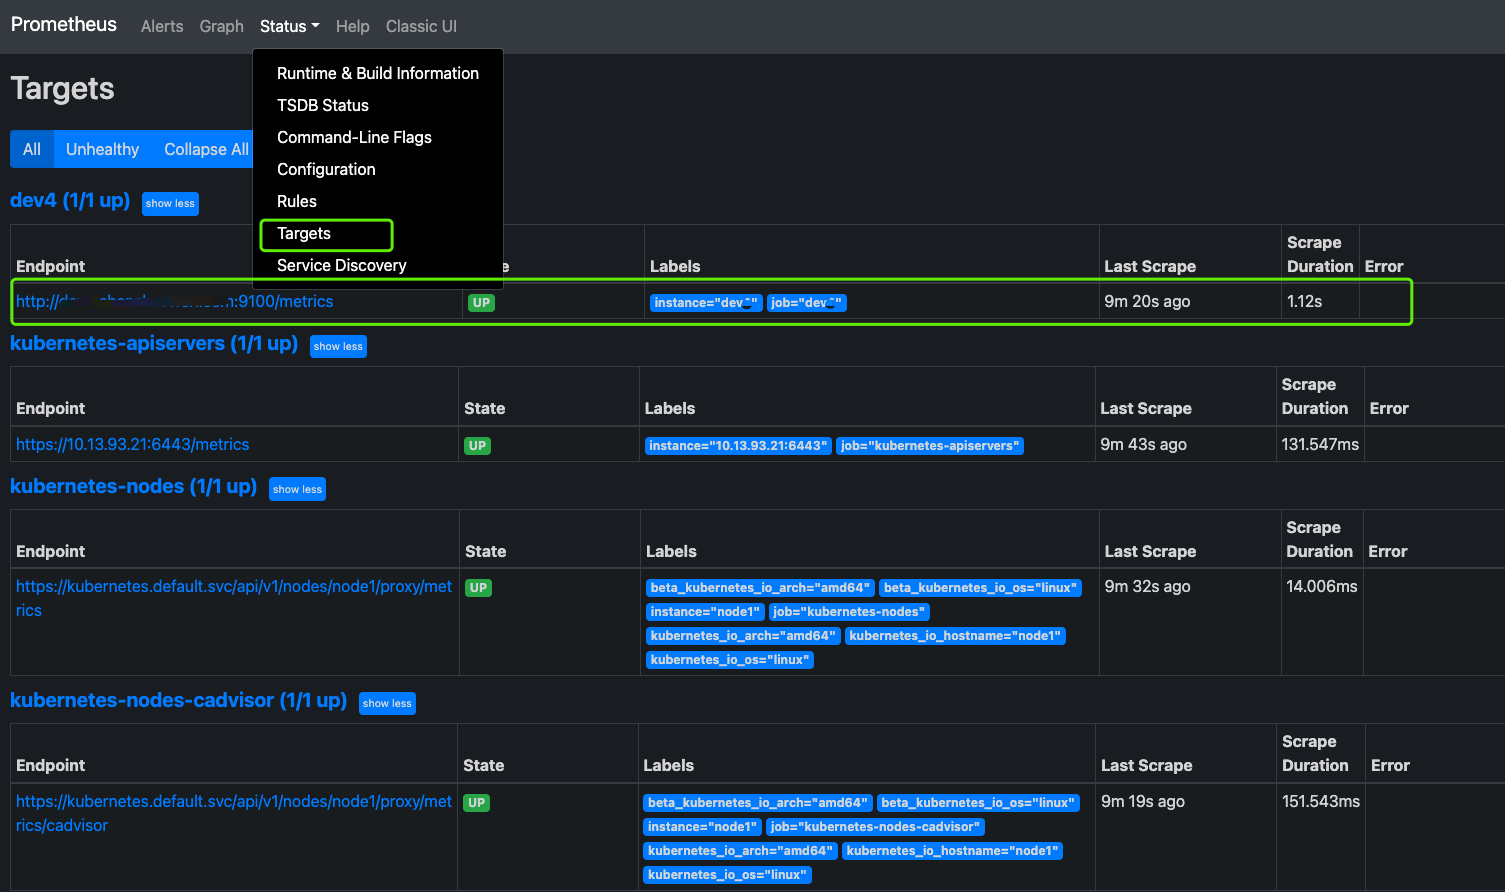
Task: Click the instance="10.13.93.21:6443" label badge
Action: point(738,446)
